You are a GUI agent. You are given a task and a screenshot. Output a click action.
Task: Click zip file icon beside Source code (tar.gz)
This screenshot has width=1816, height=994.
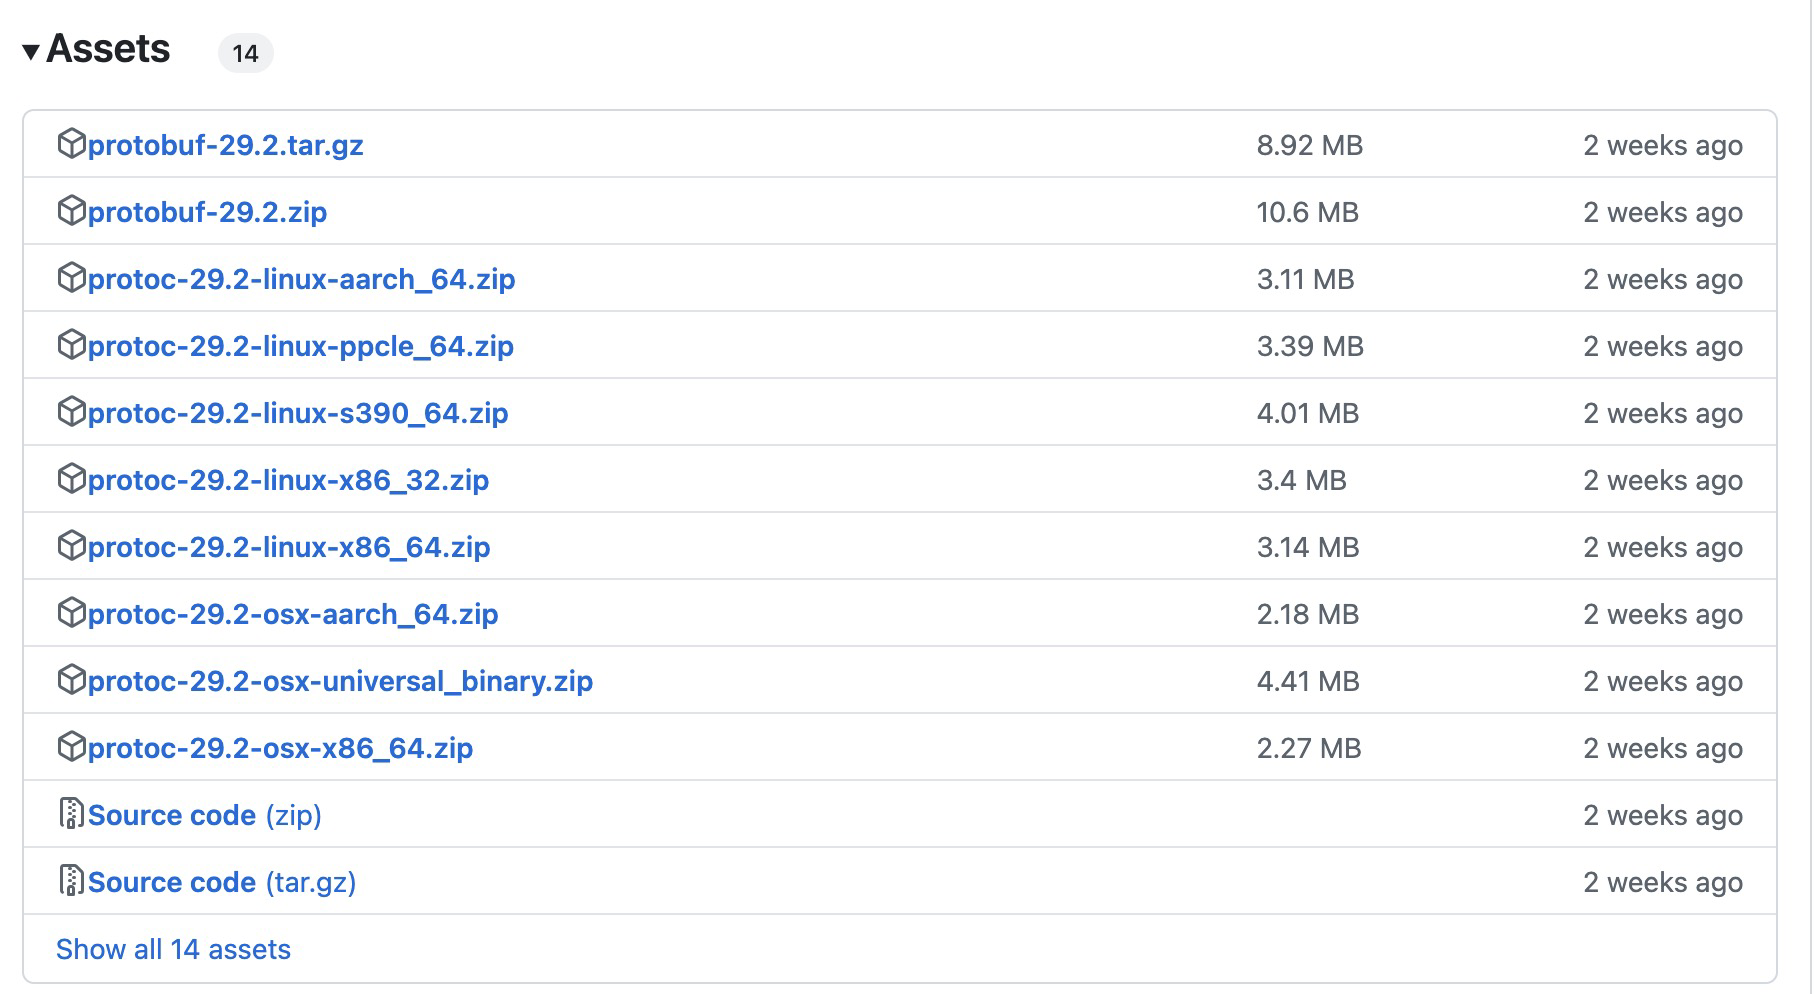[71, 881]
